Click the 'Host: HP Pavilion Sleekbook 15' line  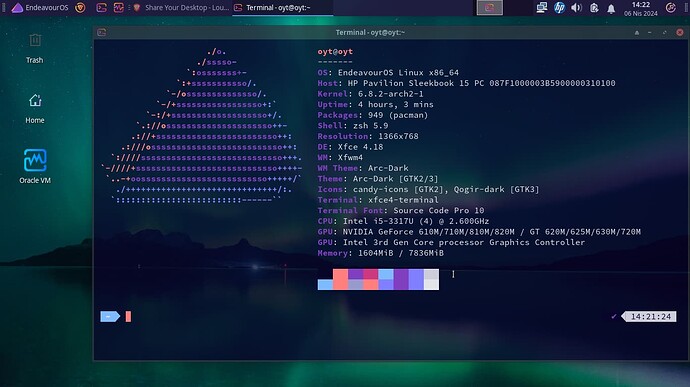[466, 83]
